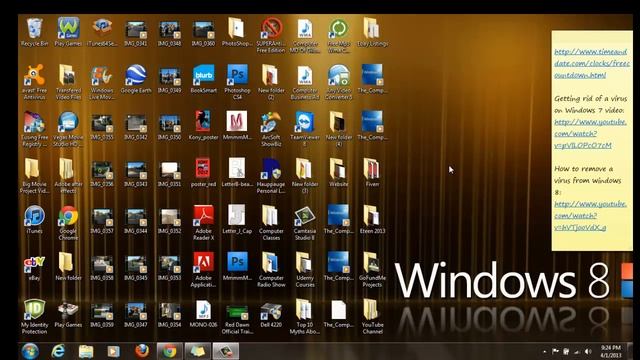
Task: Launch Any Video Converter shortcut
Action: [x=338, y=82]
